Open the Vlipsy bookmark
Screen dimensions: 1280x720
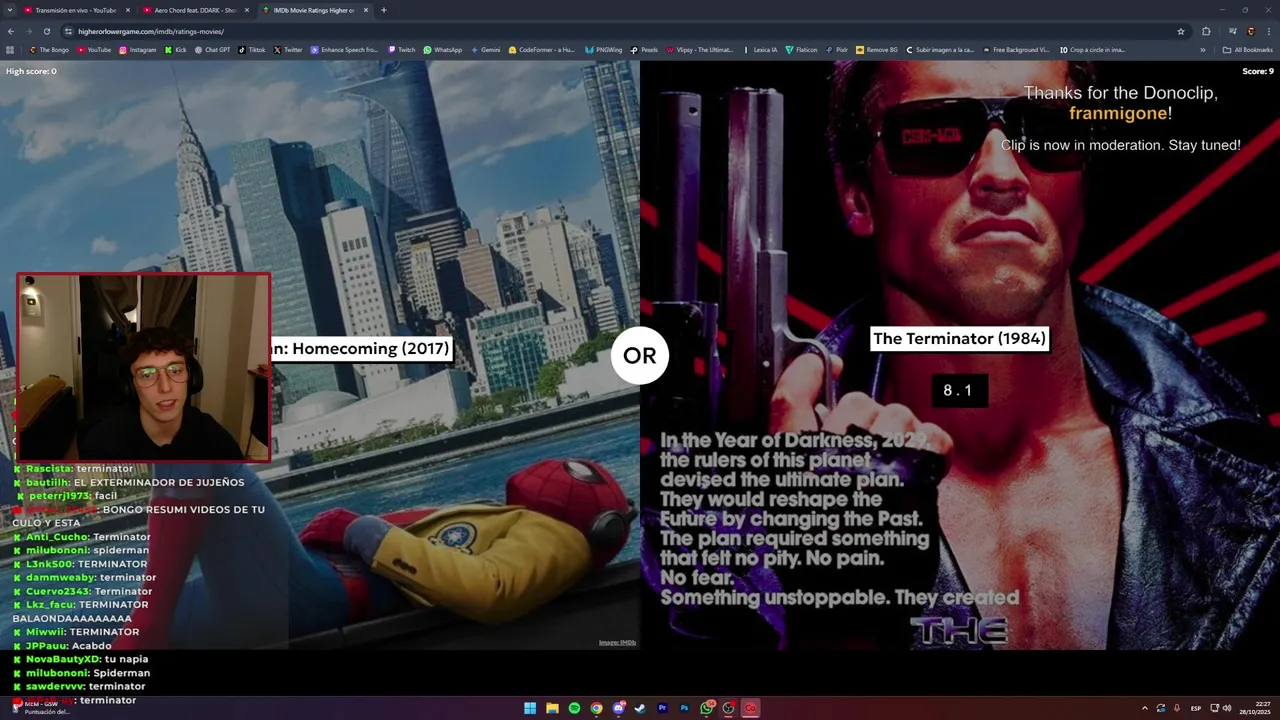(x=699, y=49)
